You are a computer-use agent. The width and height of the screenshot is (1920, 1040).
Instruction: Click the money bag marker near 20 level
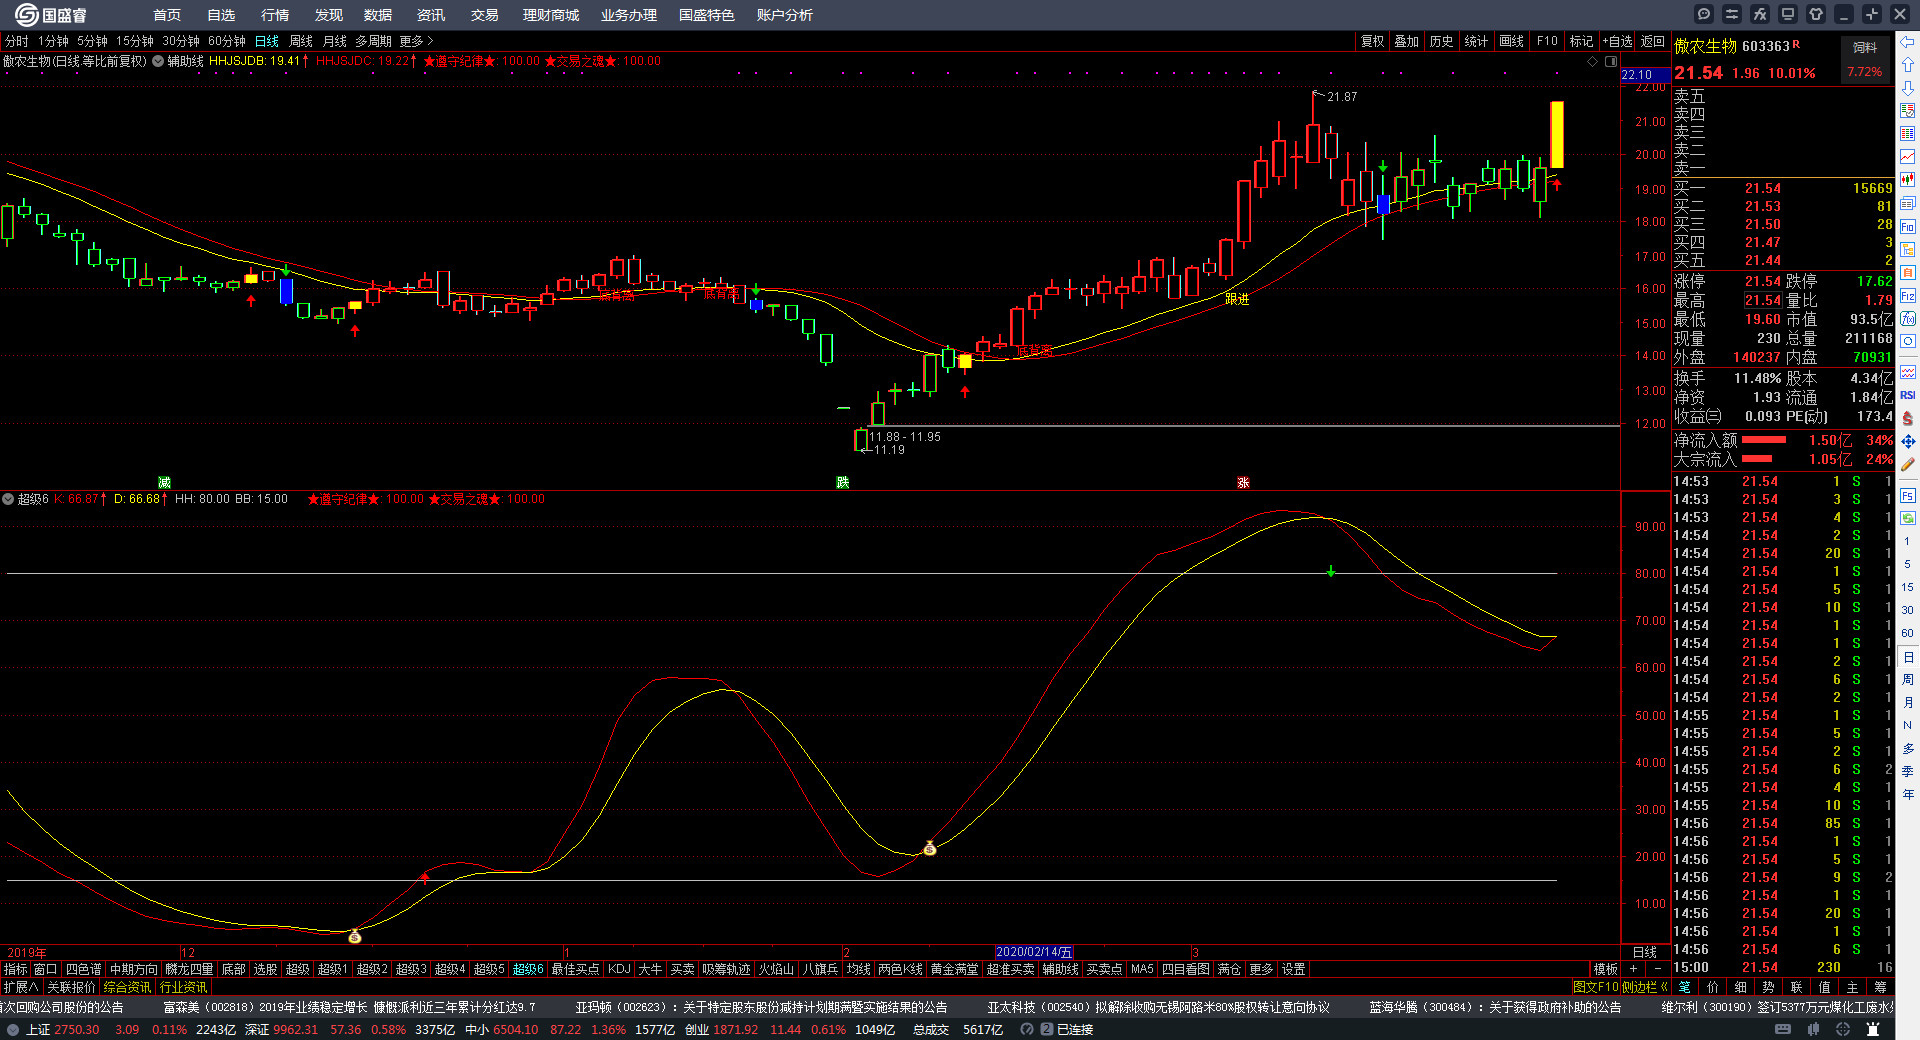coord(929,848)
